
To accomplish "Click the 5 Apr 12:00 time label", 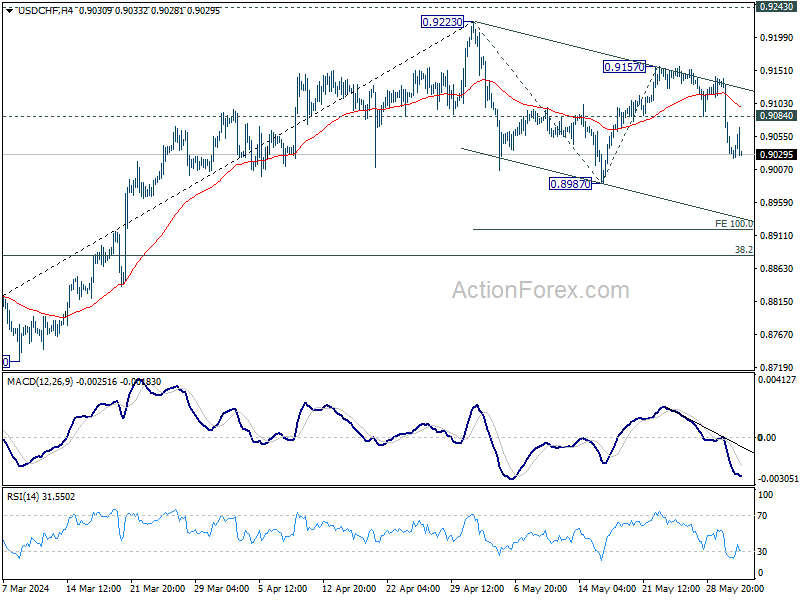I will click(283, 588).
